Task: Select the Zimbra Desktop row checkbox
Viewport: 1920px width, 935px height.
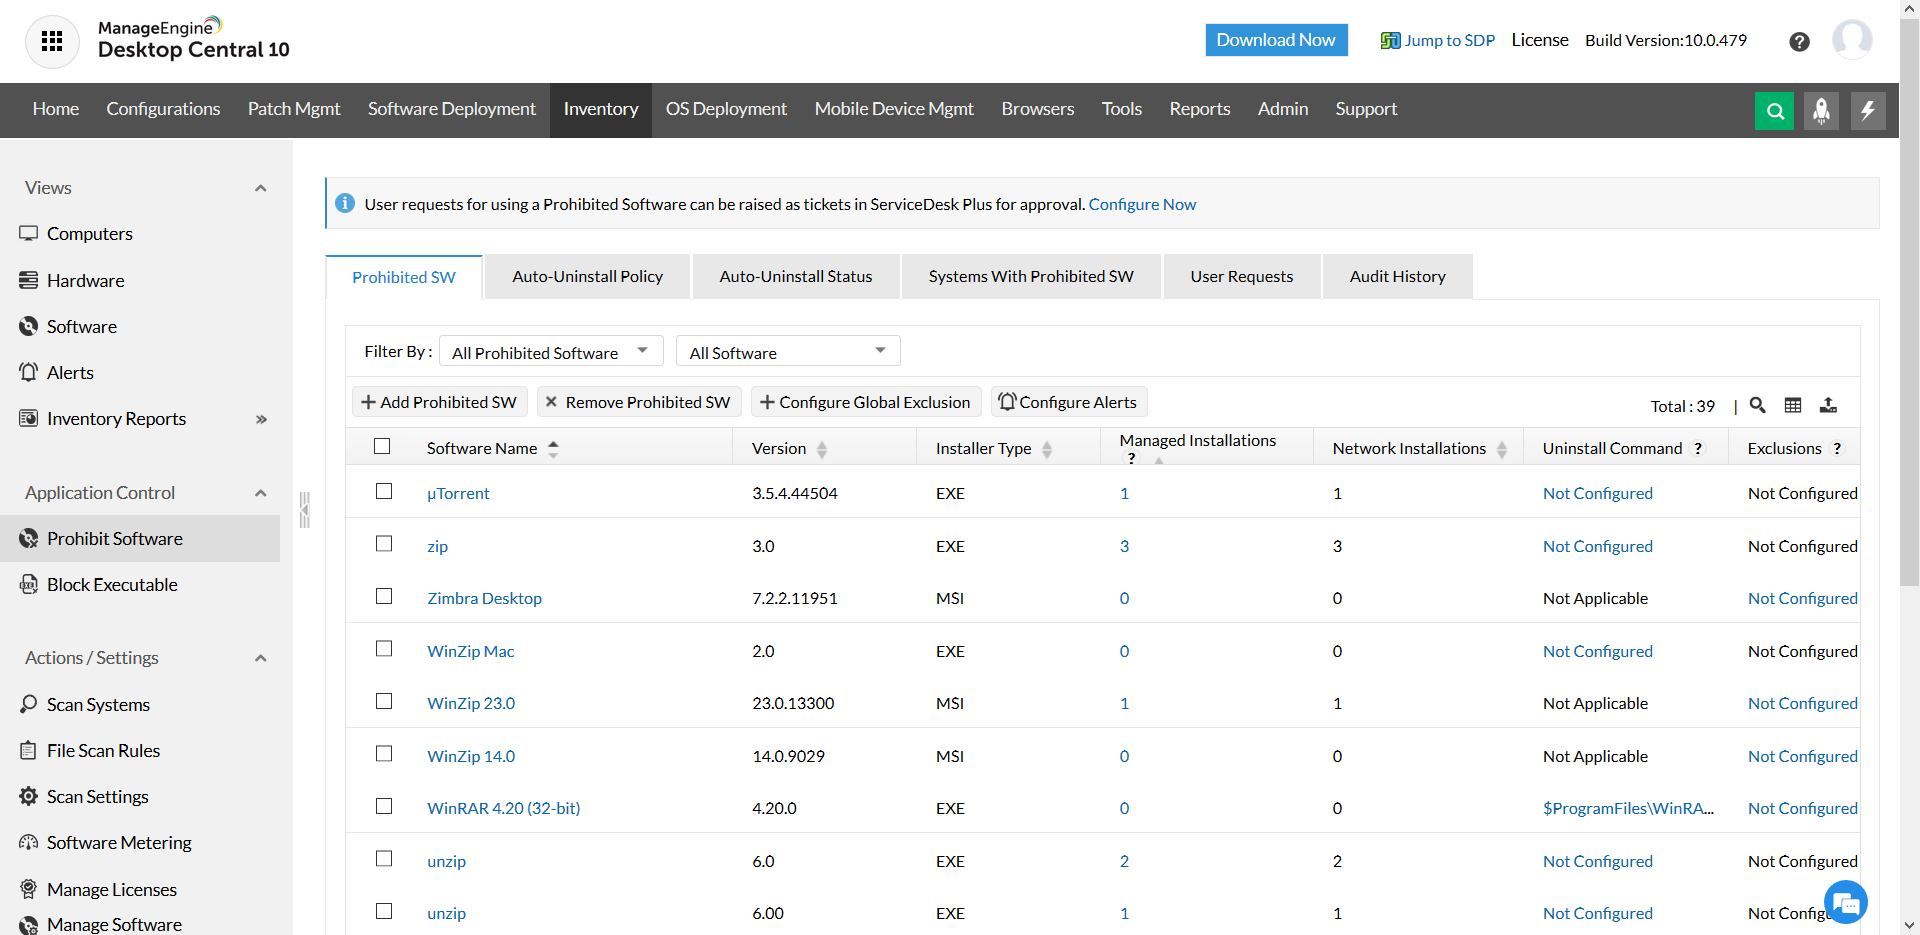Action: pos(384,596)
